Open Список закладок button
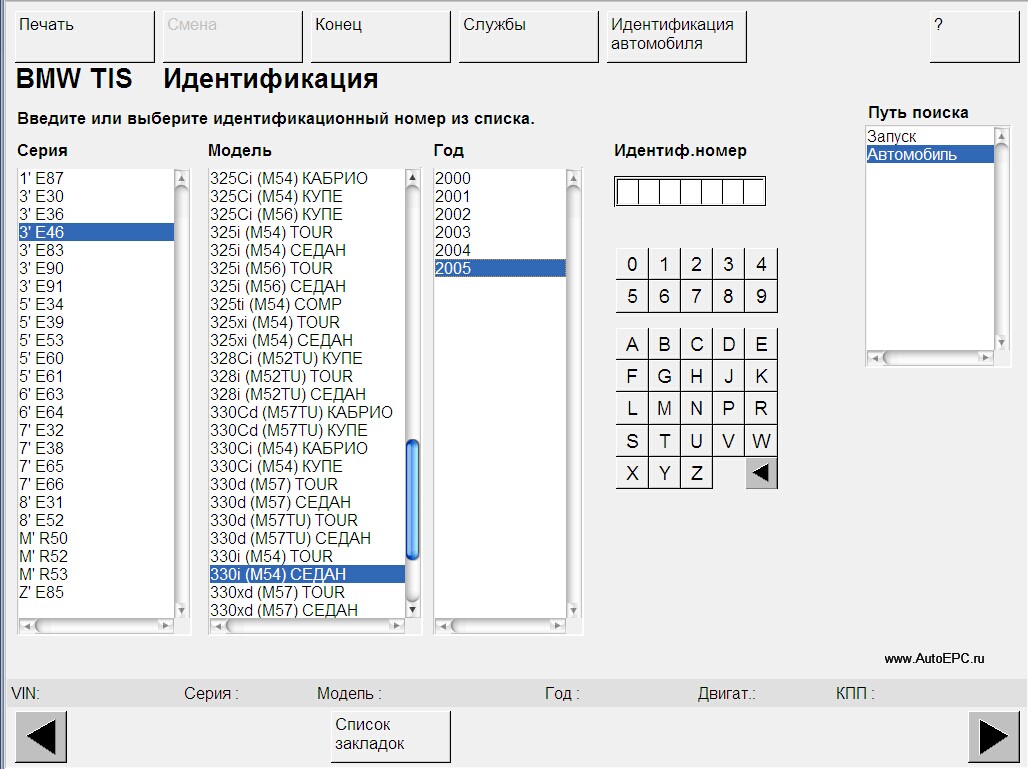 click(391, 737)
